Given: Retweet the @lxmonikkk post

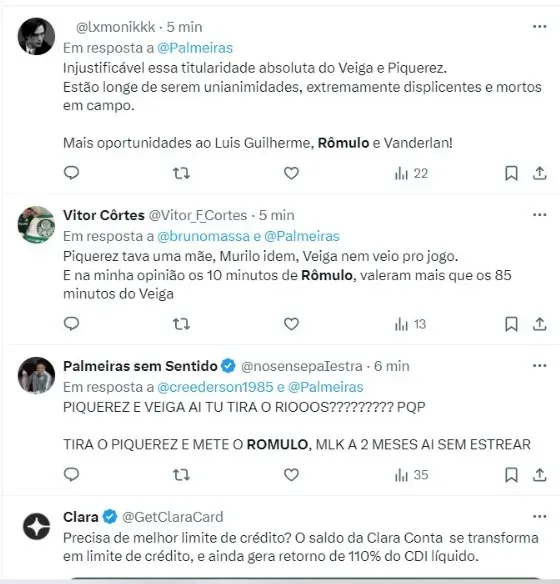Looking at the screenshot, I should coord(181,173).
